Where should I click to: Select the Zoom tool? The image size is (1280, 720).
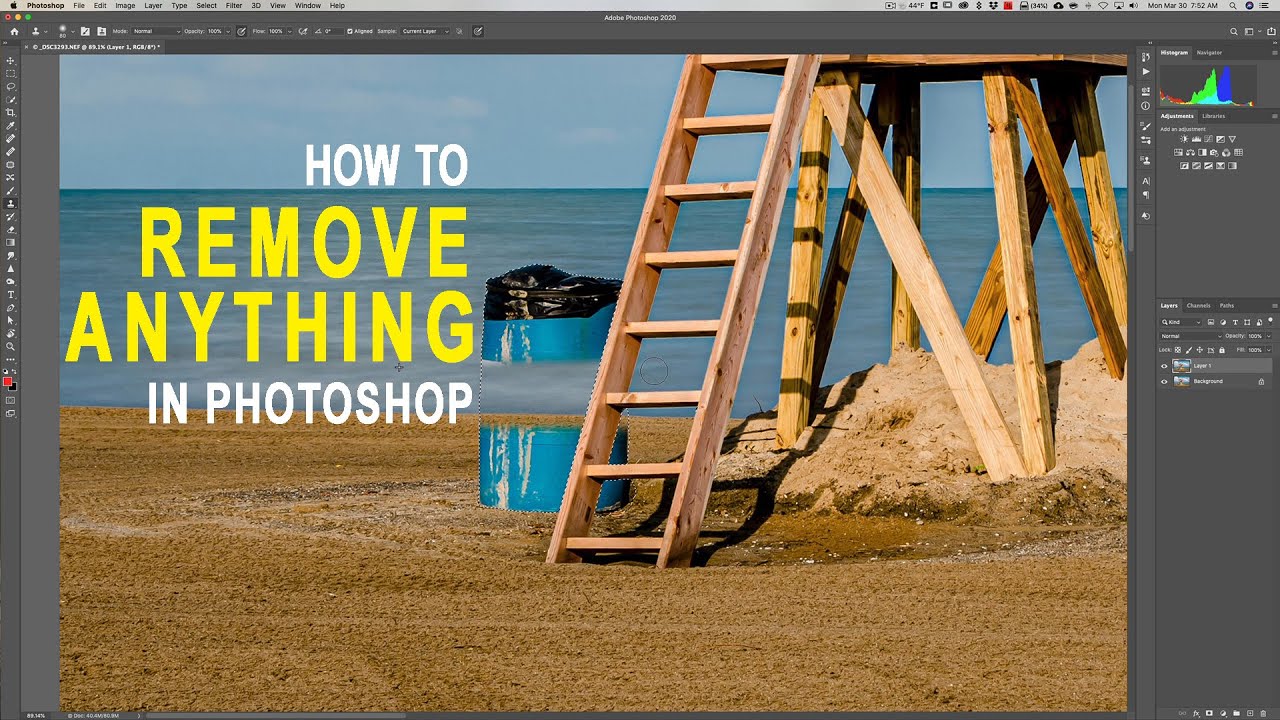[x=11, y=346]
